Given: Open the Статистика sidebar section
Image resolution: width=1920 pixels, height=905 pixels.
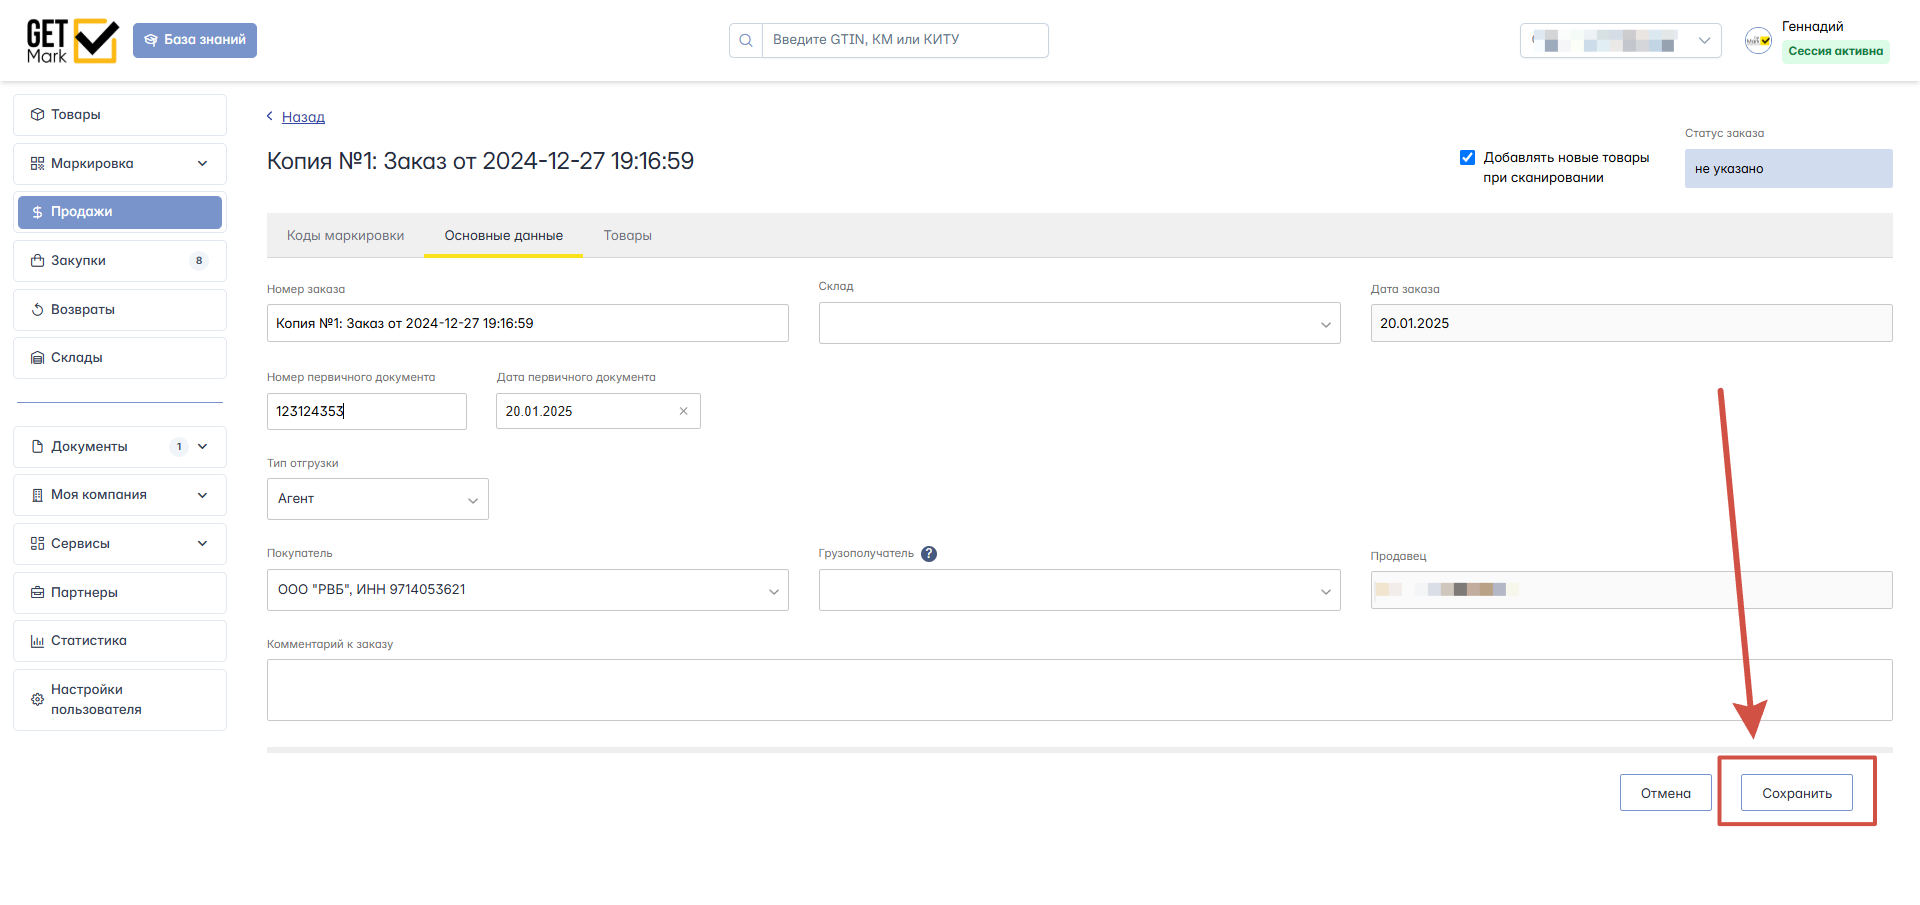Looking at the screenshot, I should (x=120, y=641).
